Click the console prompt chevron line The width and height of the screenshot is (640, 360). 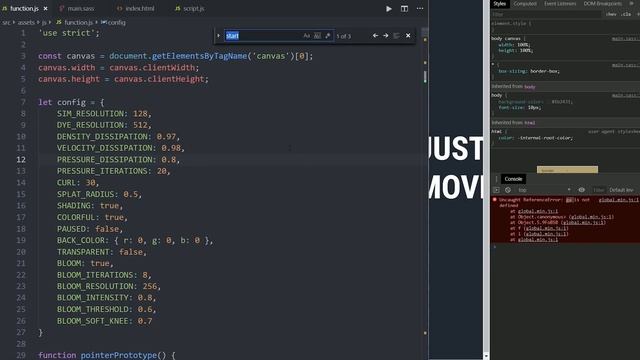495,247
